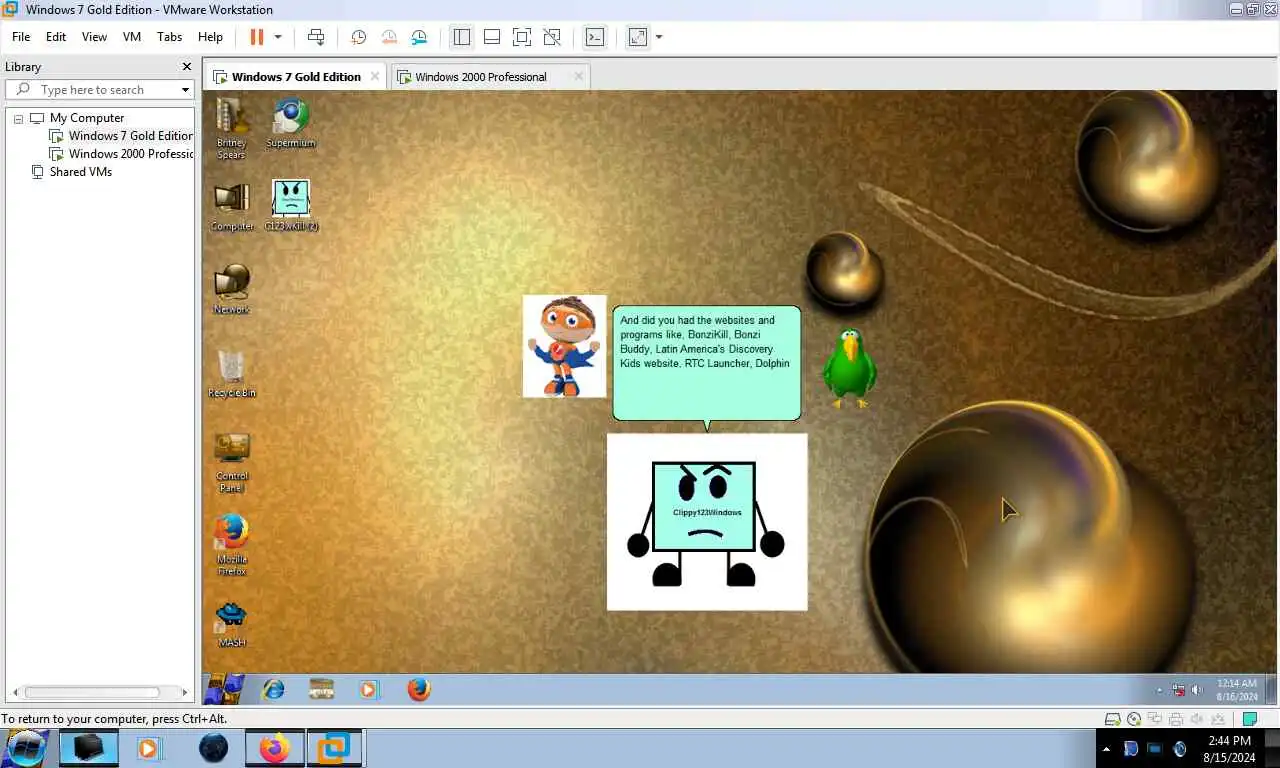Select the Computer desktop icon
This screenshot has height=768, width=1280.
tap(232, 207)
